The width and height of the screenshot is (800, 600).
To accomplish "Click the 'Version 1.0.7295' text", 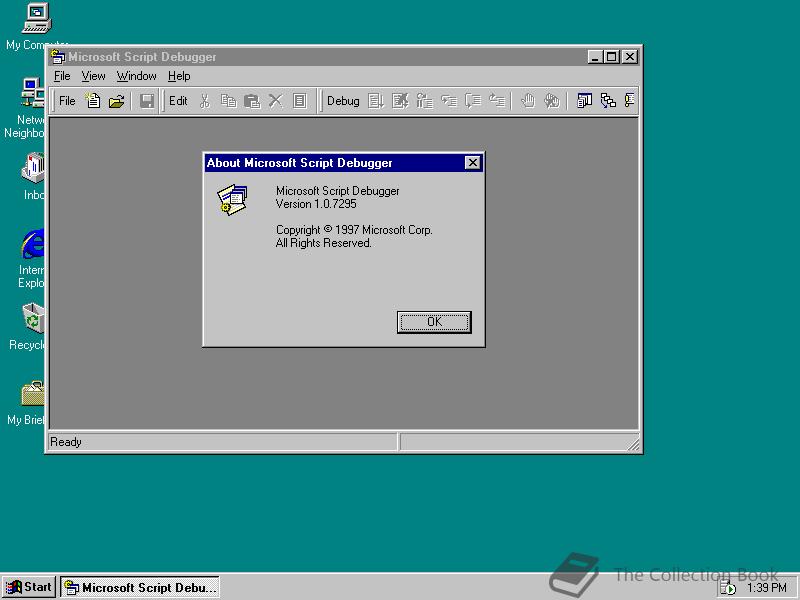I will 316,204.
